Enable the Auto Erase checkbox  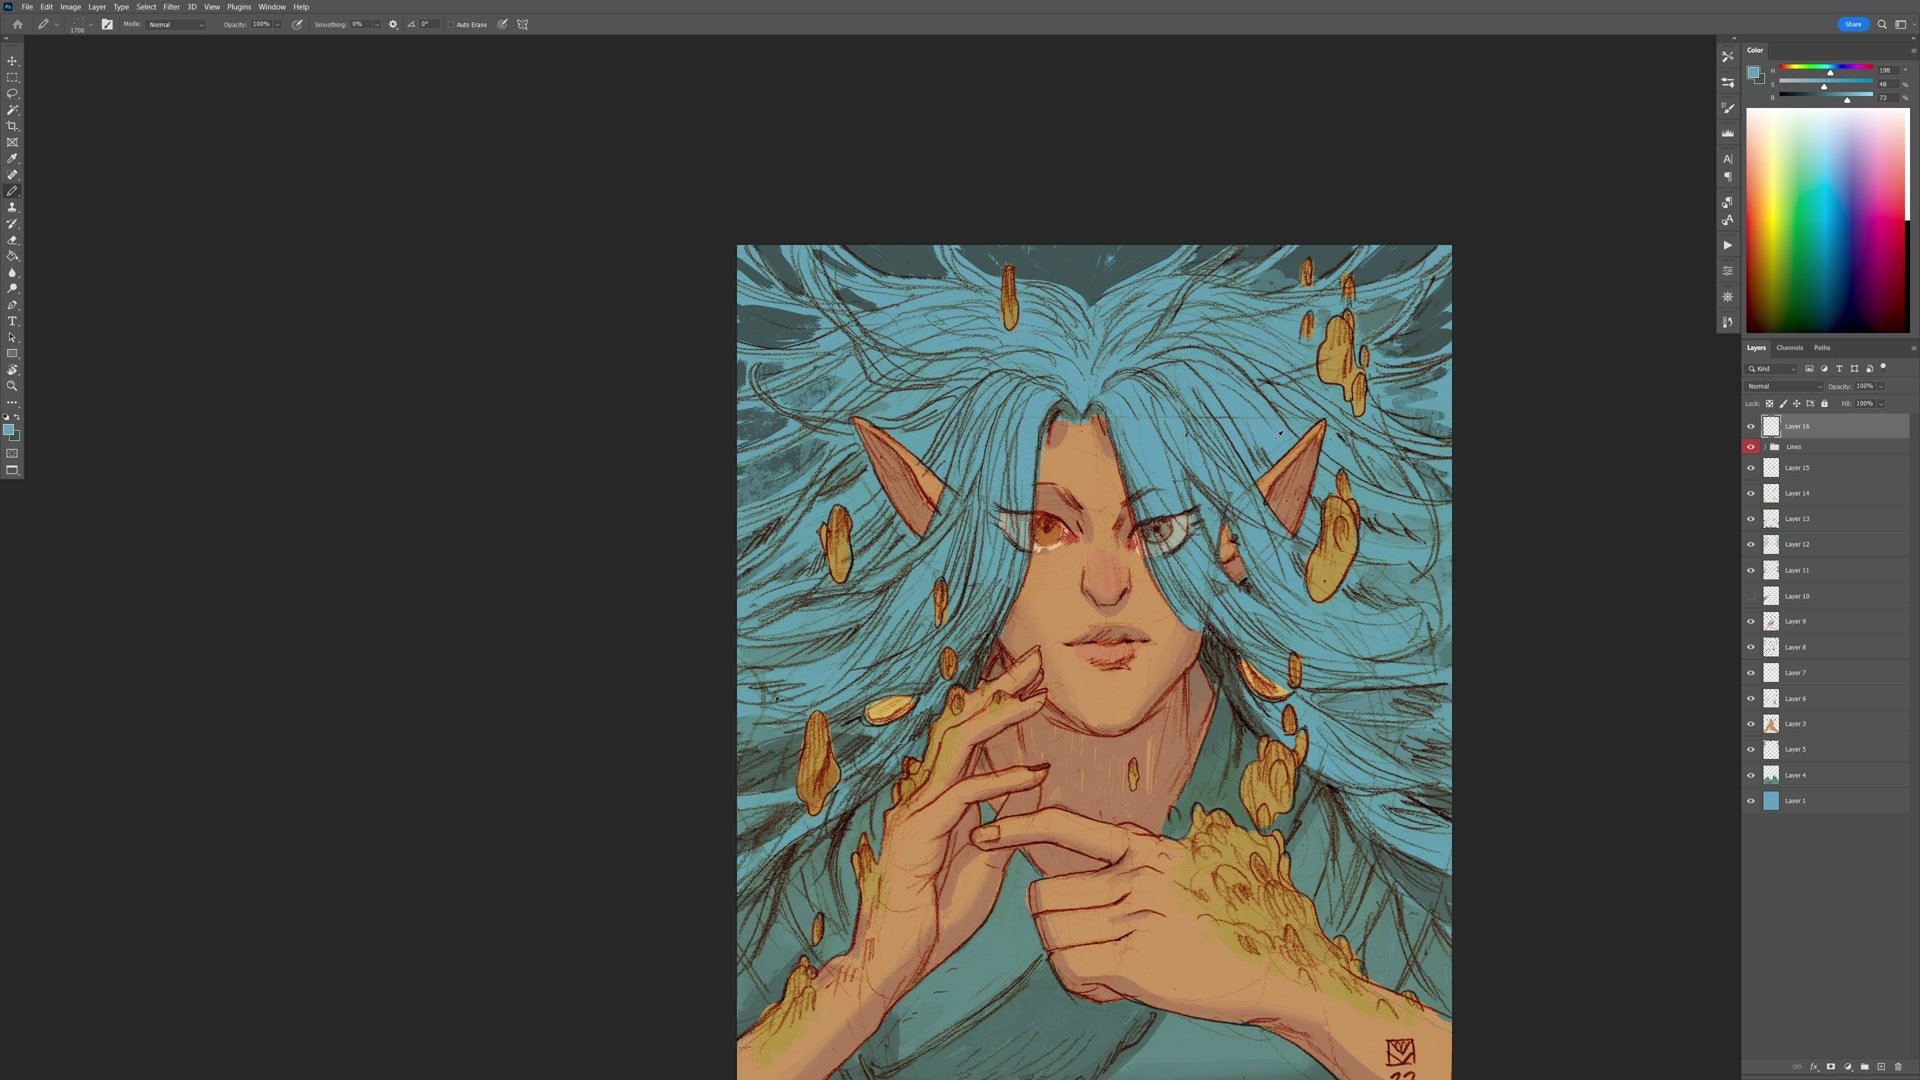point(451,24)
